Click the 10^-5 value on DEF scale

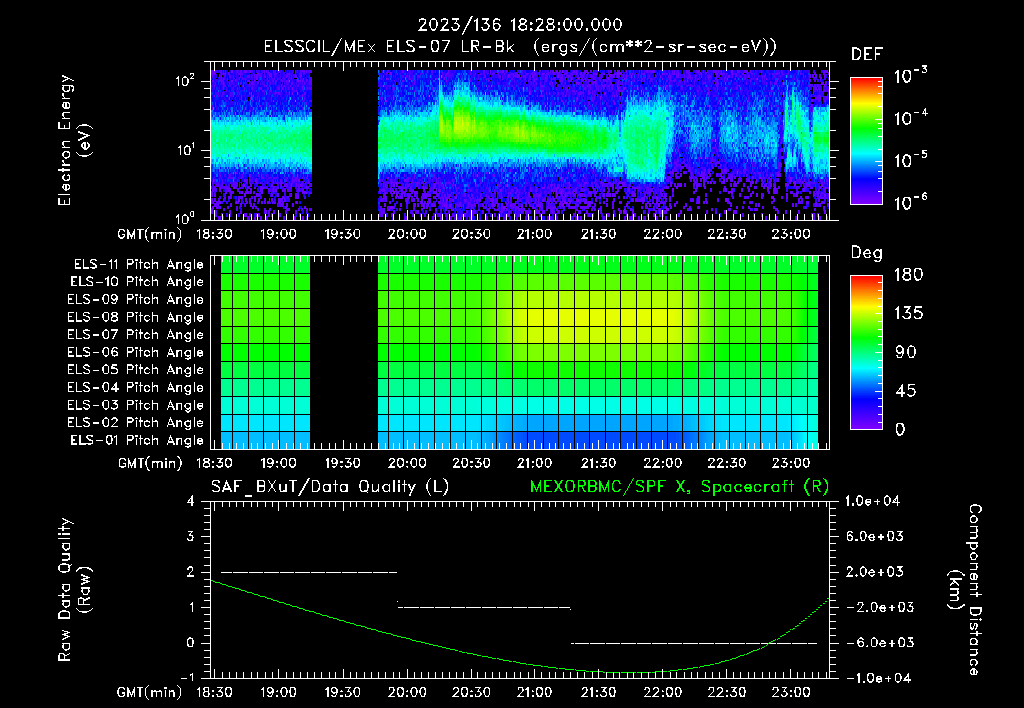click(910, 160)
